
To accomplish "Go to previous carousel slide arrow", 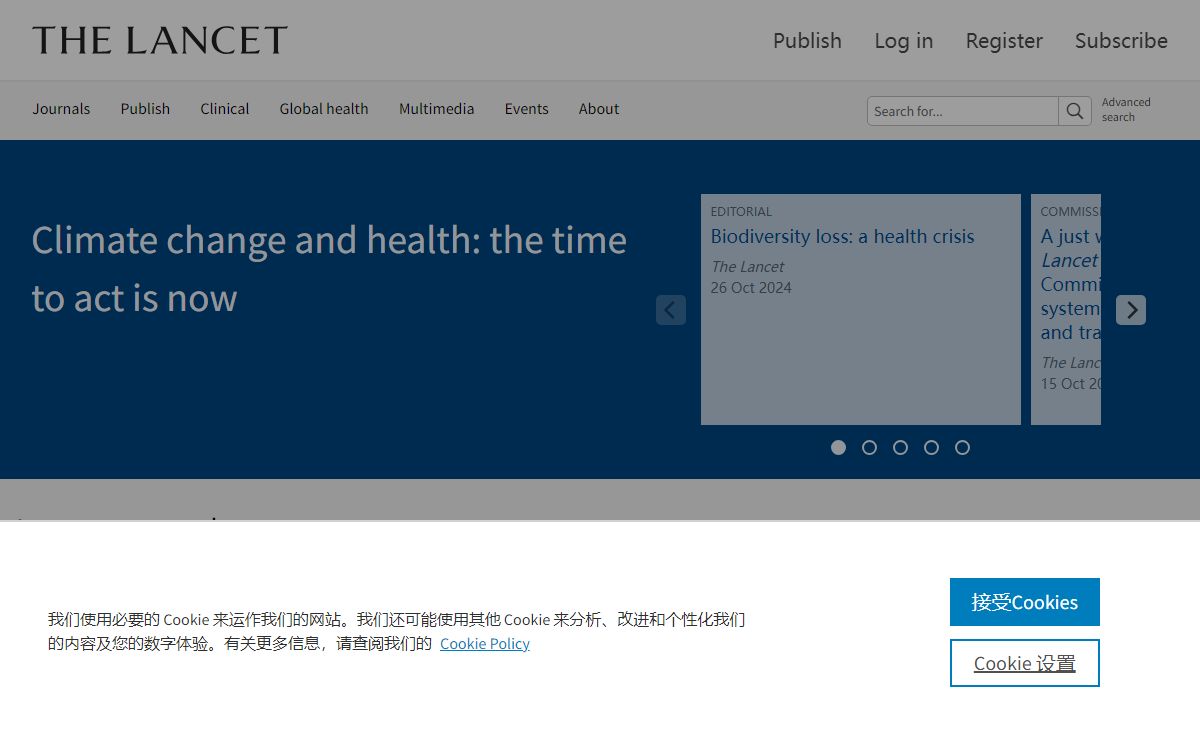I will 671,310.
